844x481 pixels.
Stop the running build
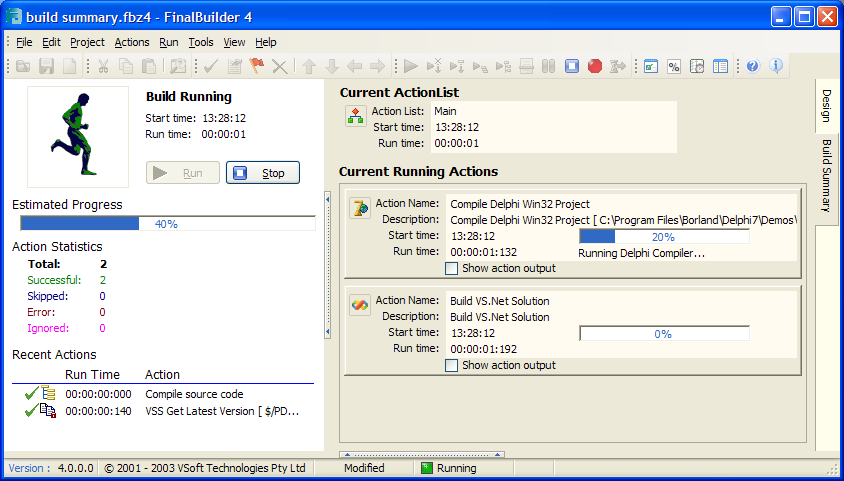pos(263,173)
